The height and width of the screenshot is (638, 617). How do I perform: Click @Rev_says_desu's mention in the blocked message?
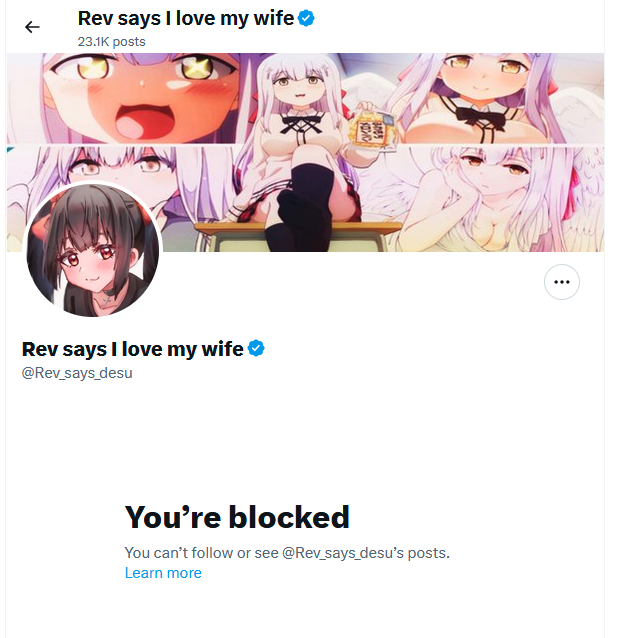343,553
